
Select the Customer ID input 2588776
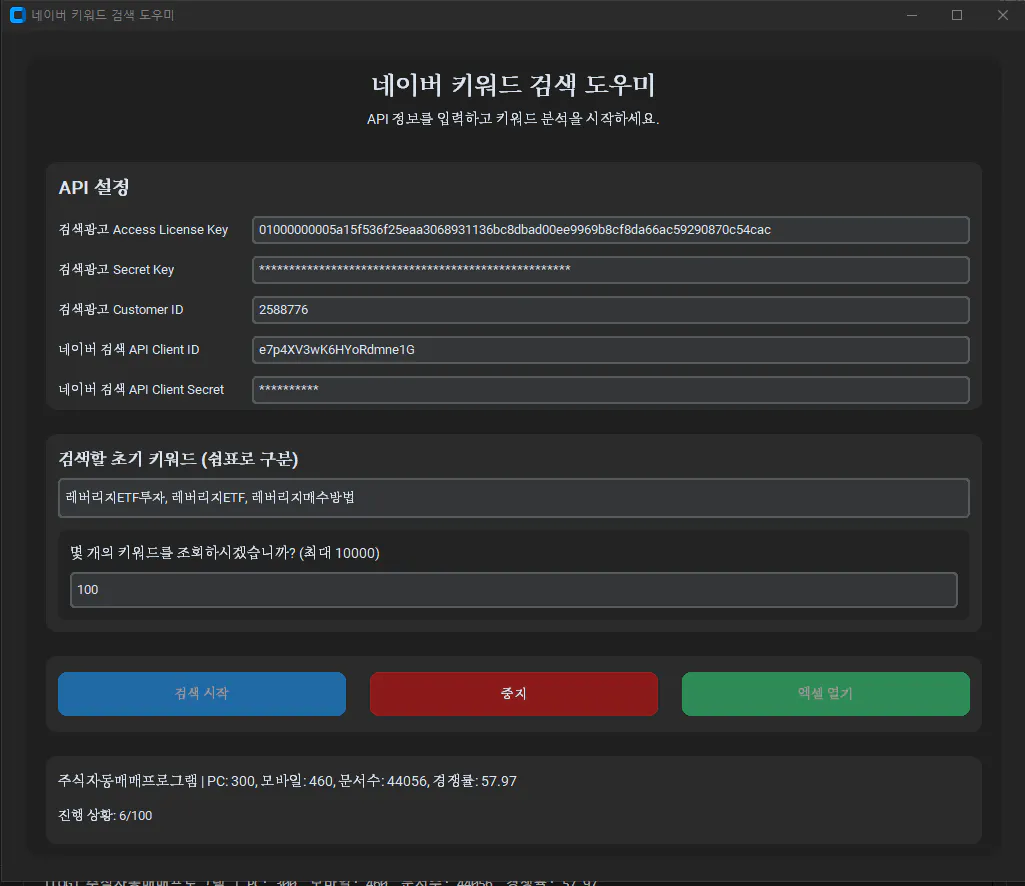pyautogui.click(x=611, y=310)
